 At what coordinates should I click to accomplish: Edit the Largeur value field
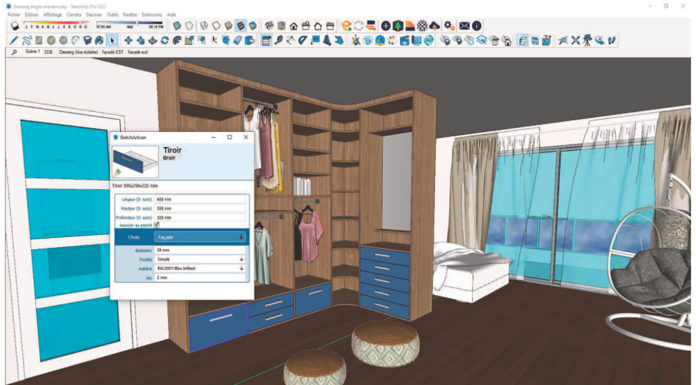click(200, 199)
